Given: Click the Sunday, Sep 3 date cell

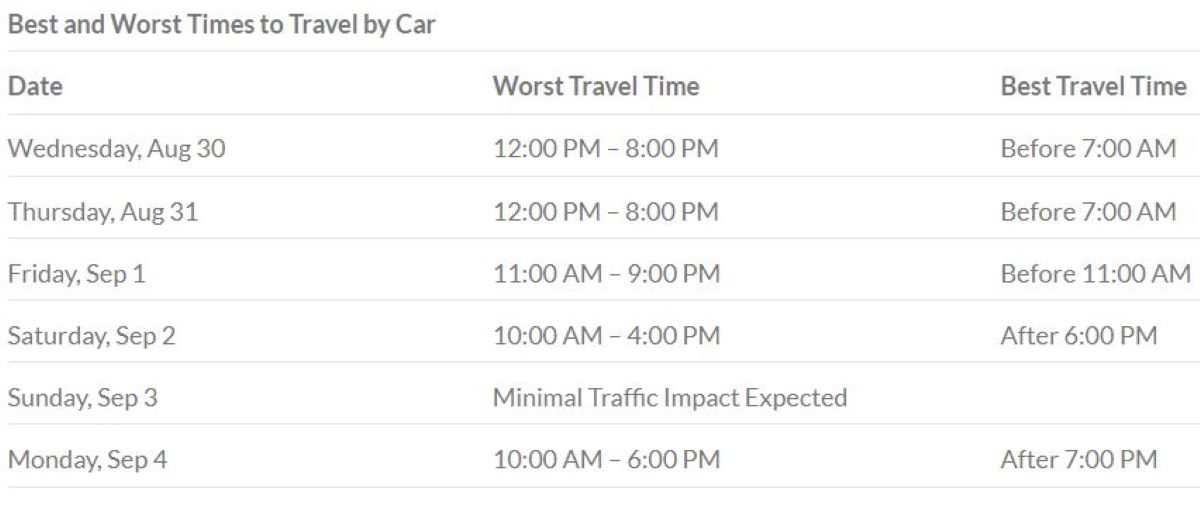Looking at the screenshot, I should coord(83,398).
